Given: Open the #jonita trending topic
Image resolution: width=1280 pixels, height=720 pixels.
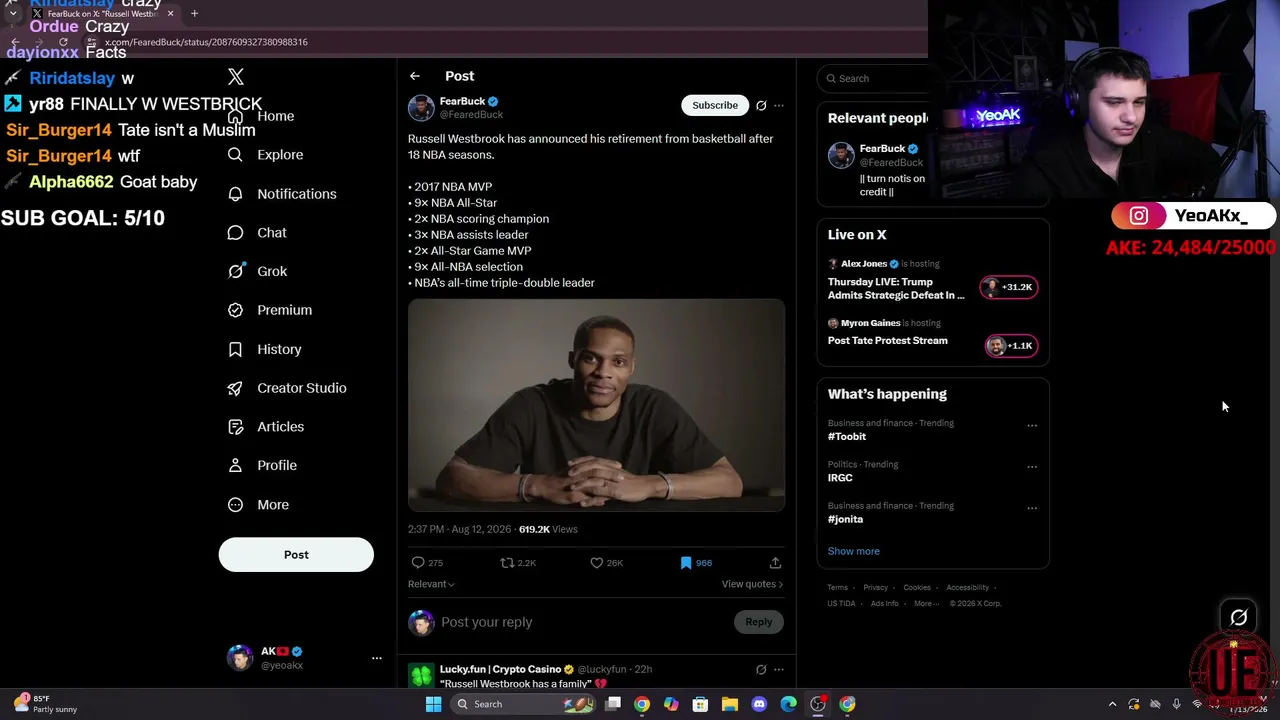Looking at the screenshot, I should tap(845, 520).
